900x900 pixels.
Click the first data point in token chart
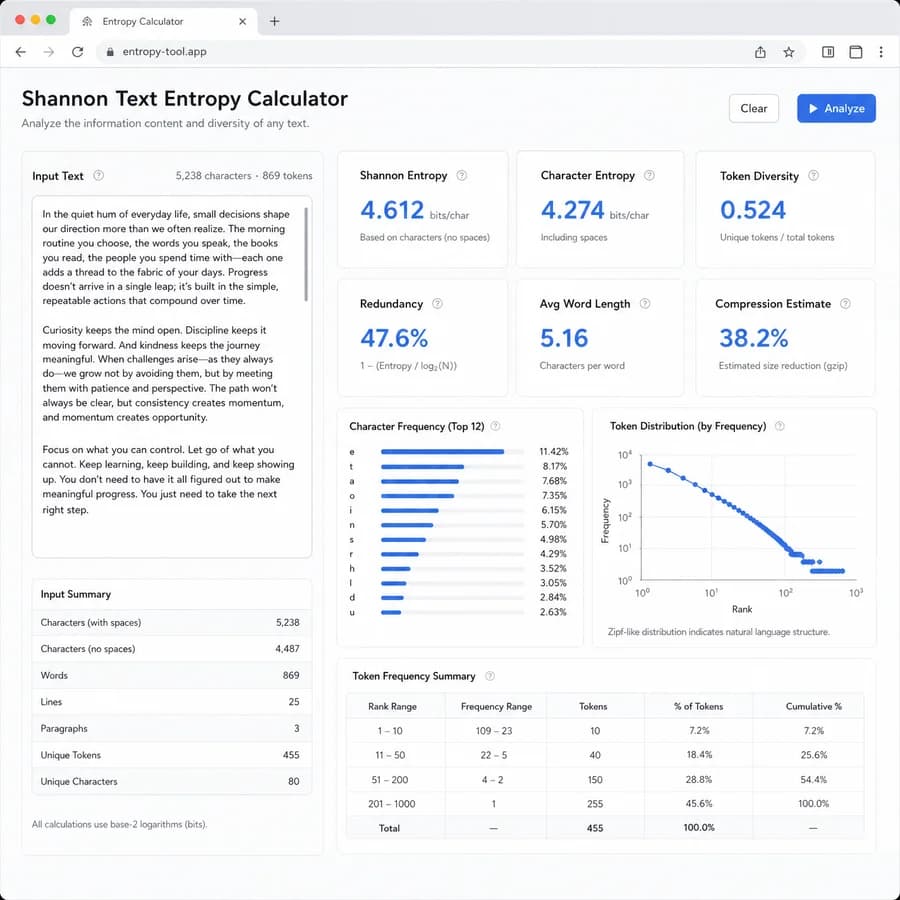click(x=650, y=464)
